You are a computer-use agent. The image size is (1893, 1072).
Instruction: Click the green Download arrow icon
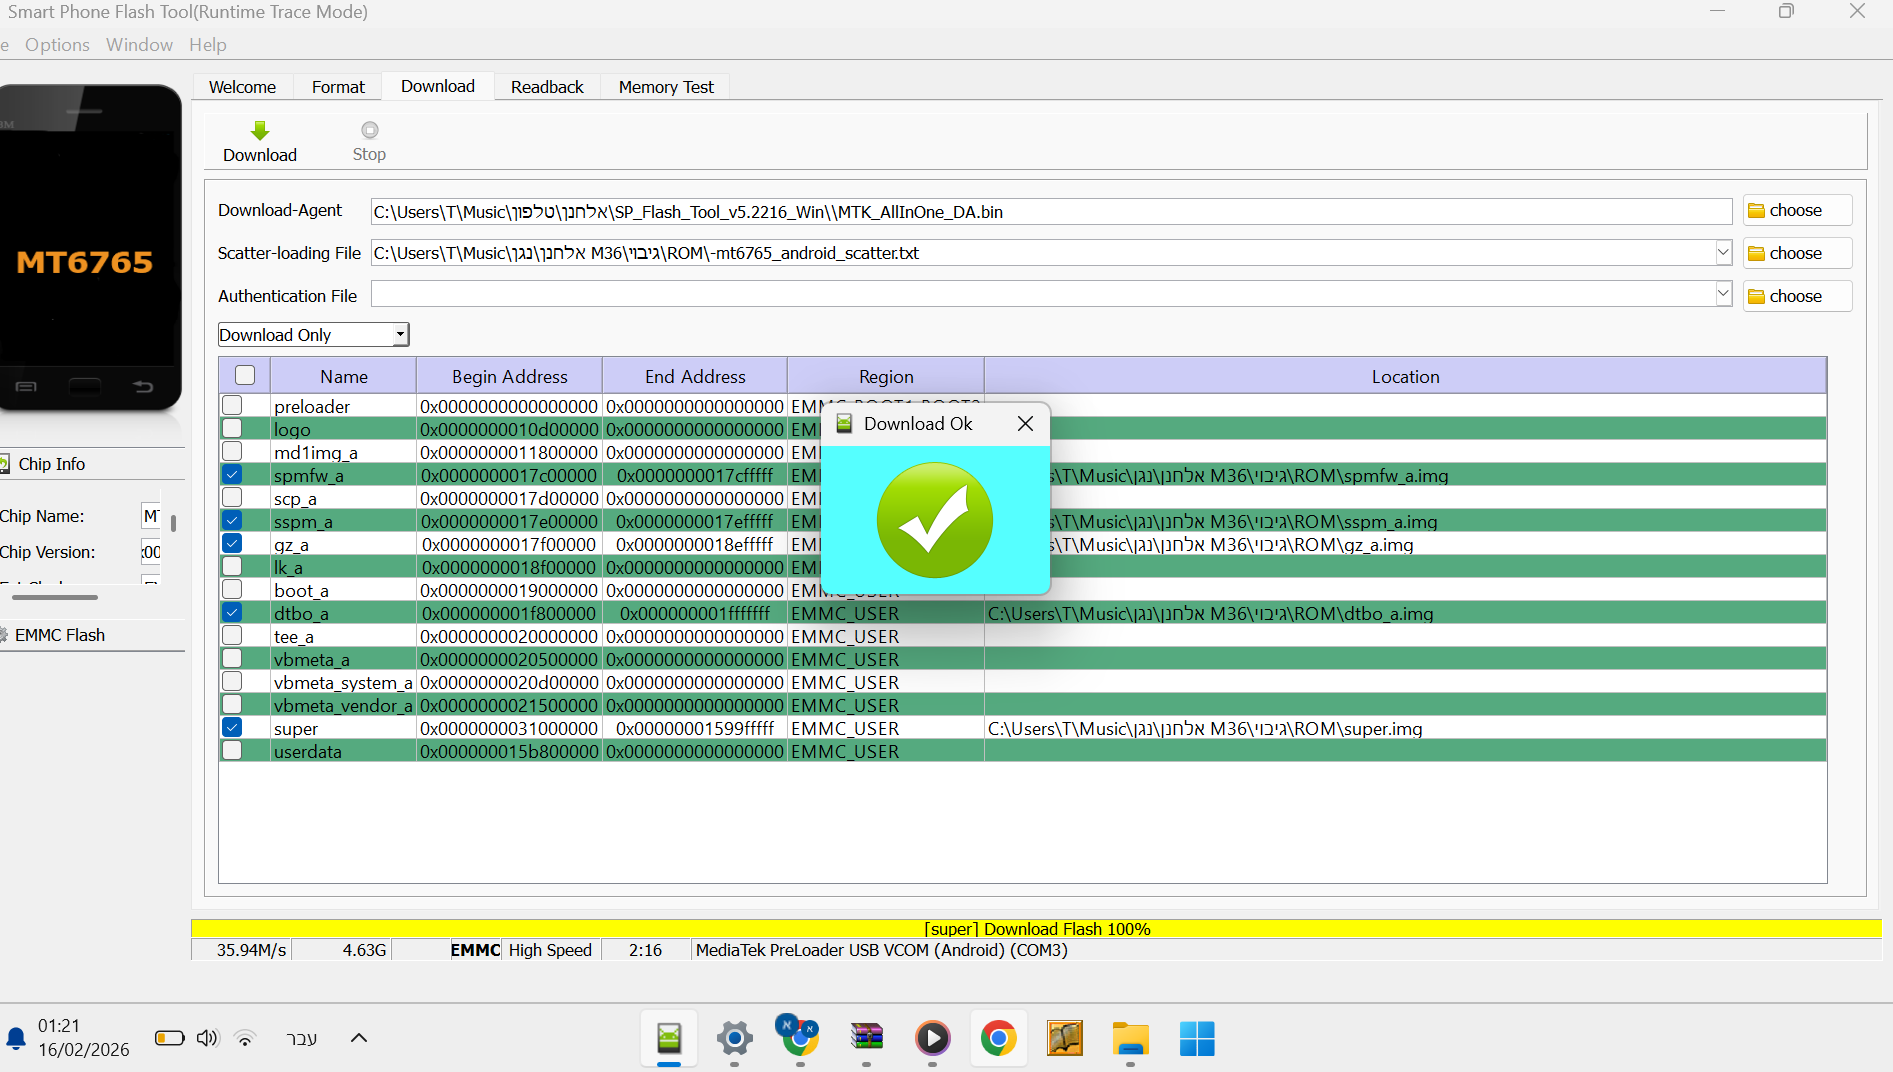(260, 131)
